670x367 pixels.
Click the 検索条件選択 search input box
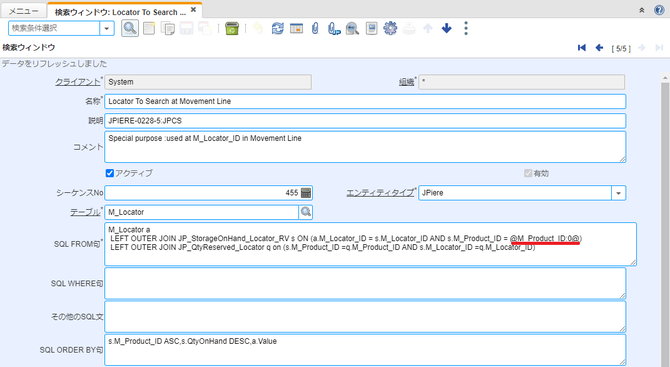tap(54, 29)
